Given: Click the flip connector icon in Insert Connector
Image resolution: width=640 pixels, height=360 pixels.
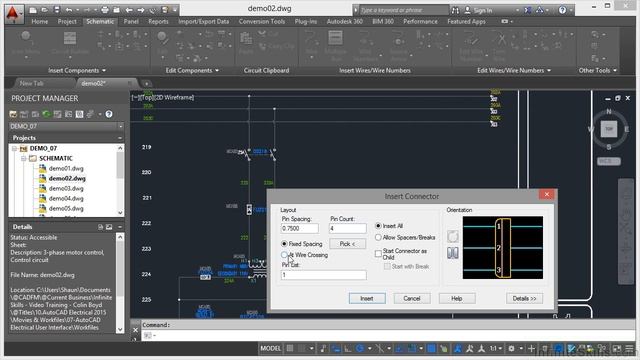Looking at the screenshot, I should [x=453, y=253].
